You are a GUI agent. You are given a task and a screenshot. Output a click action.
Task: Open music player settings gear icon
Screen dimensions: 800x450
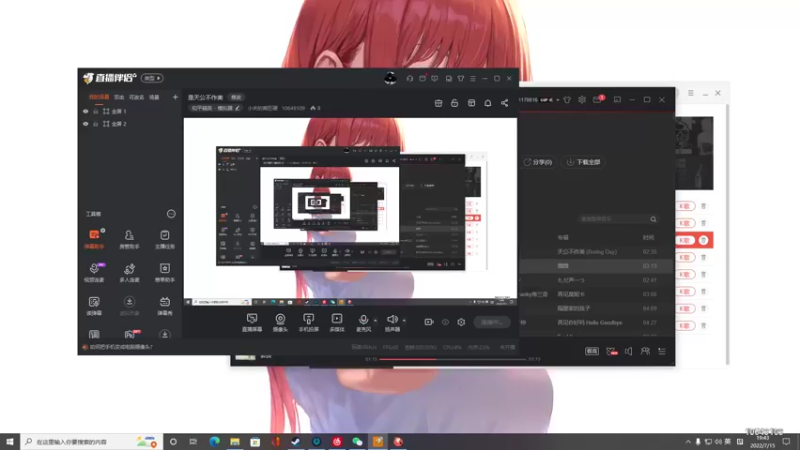click(x=582, y=99)
